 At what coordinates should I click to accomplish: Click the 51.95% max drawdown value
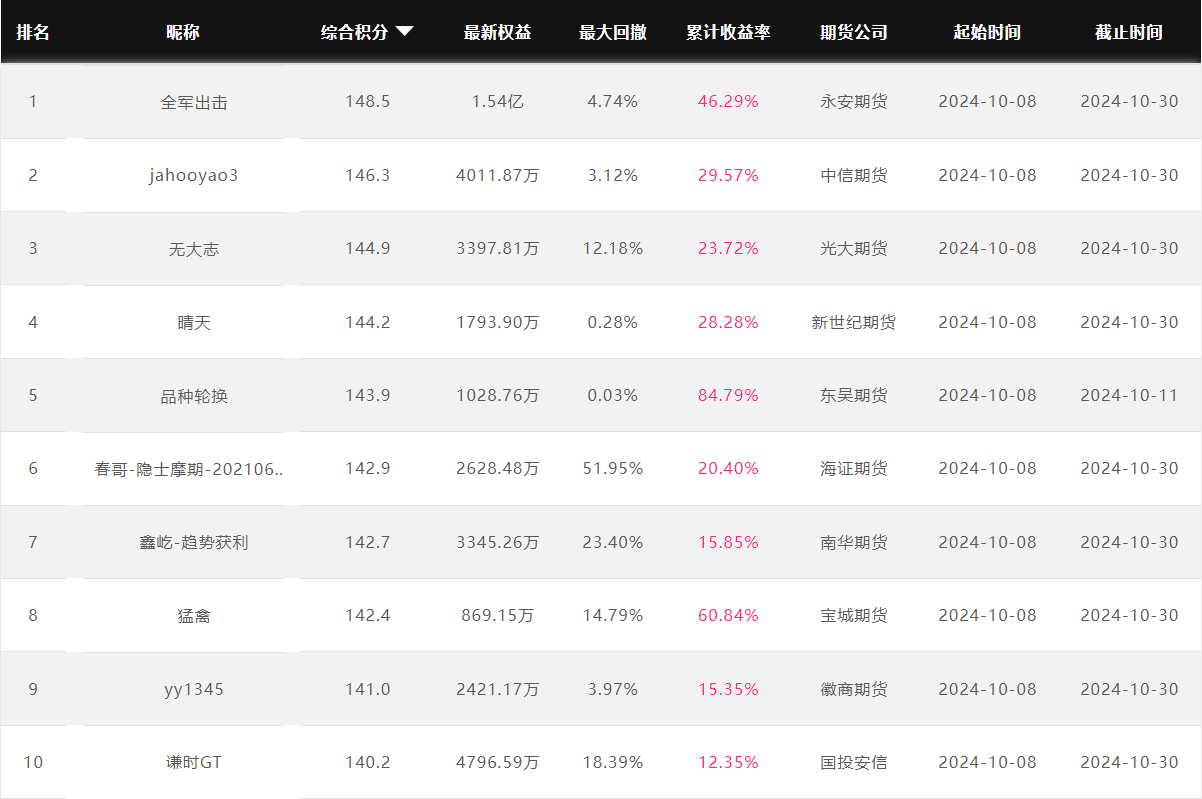613,468
